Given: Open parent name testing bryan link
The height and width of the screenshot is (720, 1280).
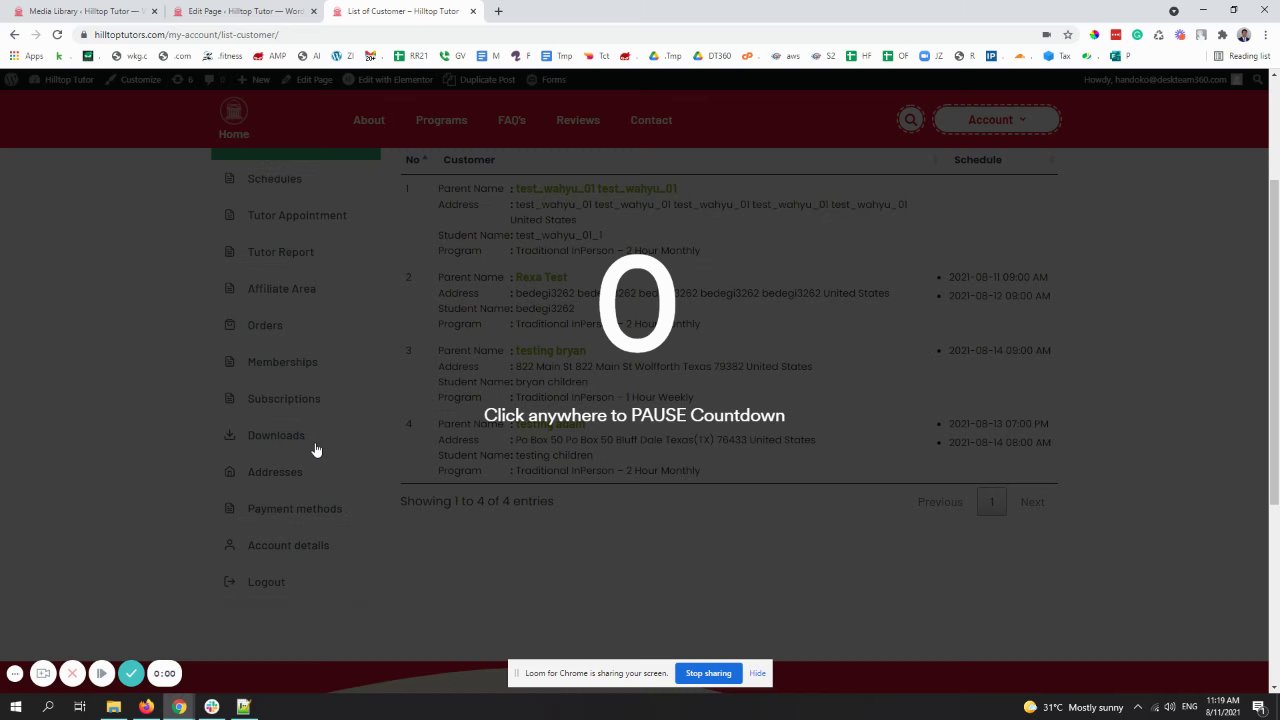Looking at the screenshot, I should tap(550, 351).
